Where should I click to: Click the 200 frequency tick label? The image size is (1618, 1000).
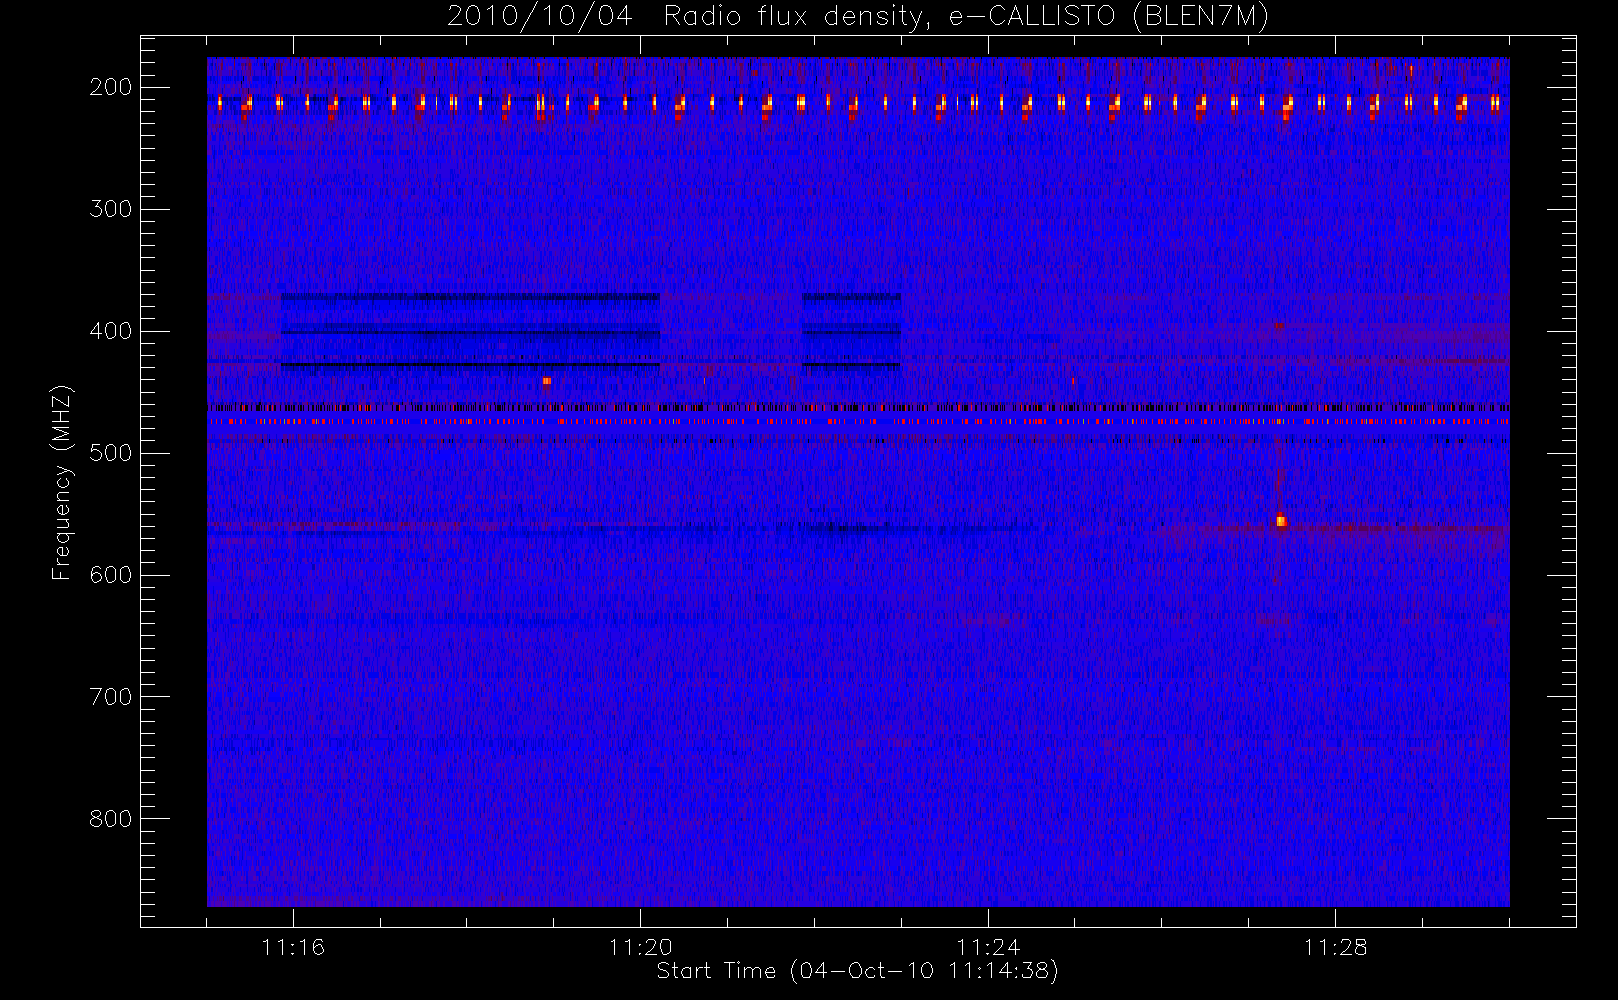111,87
